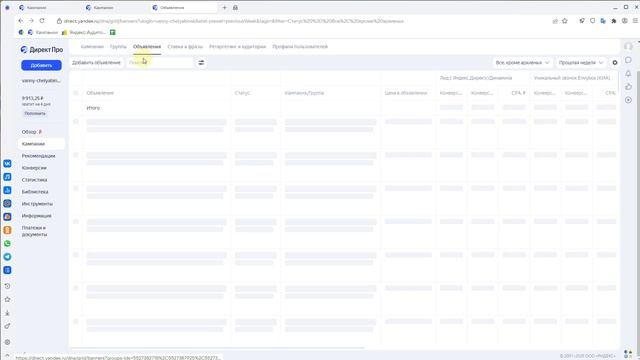This screenshot has width=640, height=360.
Task: Open green spreadsheet bookmark icon
Action: [113, 32]
